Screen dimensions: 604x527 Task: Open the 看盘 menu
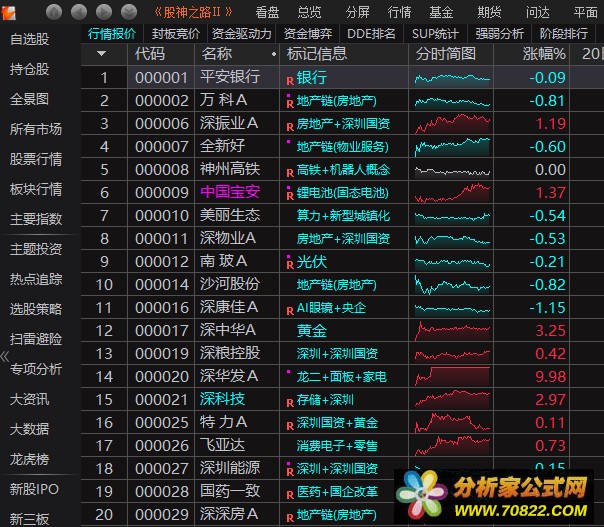pyautogui.click(x=267, y=12)
